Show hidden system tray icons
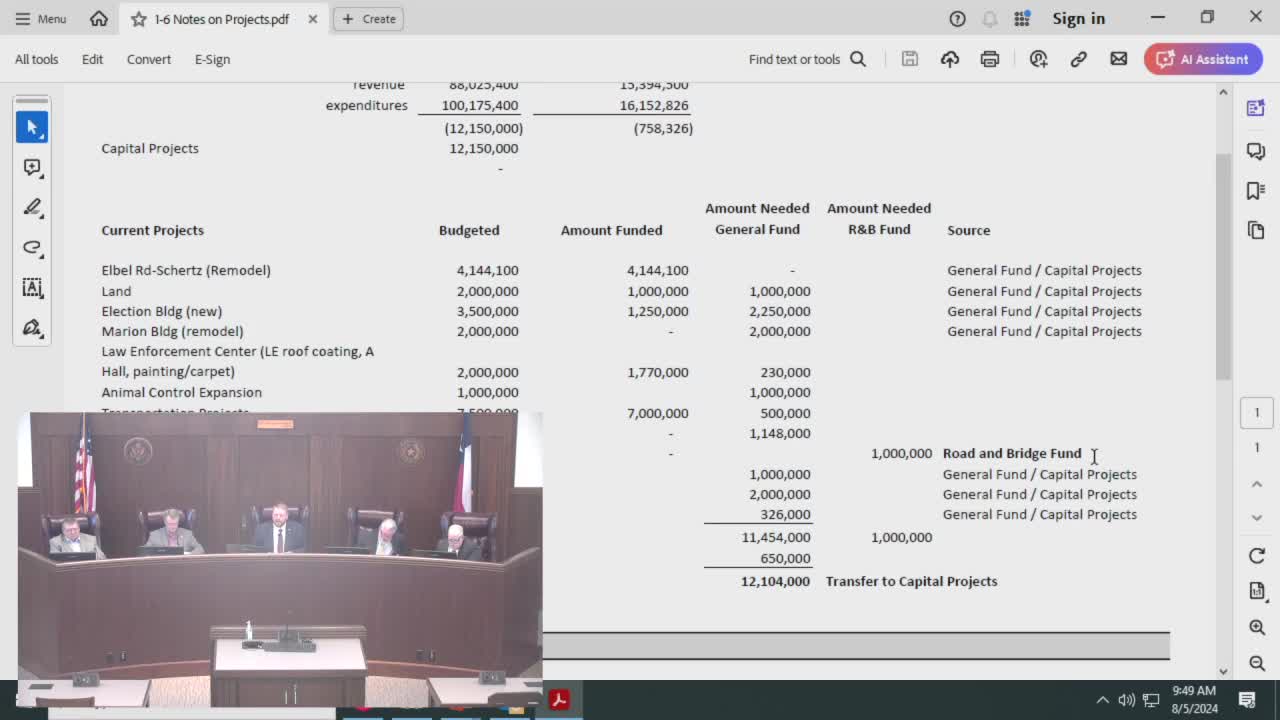Screen dimensions: 1280x720 1102,700
